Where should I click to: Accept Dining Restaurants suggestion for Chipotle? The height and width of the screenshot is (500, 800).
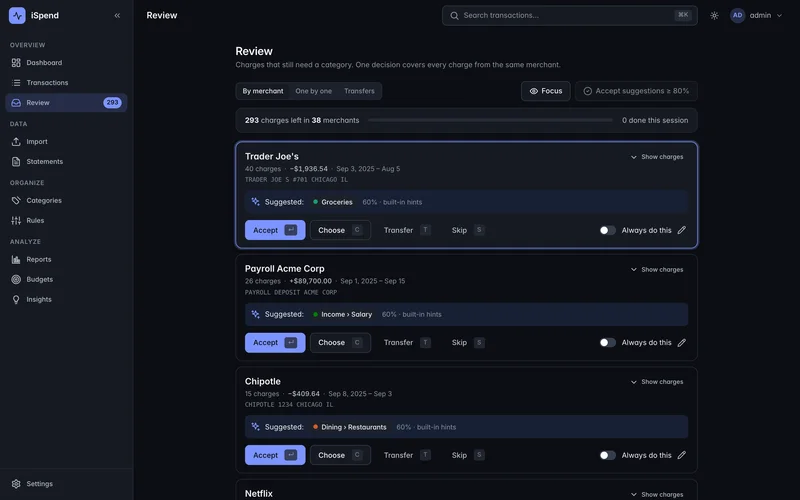[x=275, y=455]
